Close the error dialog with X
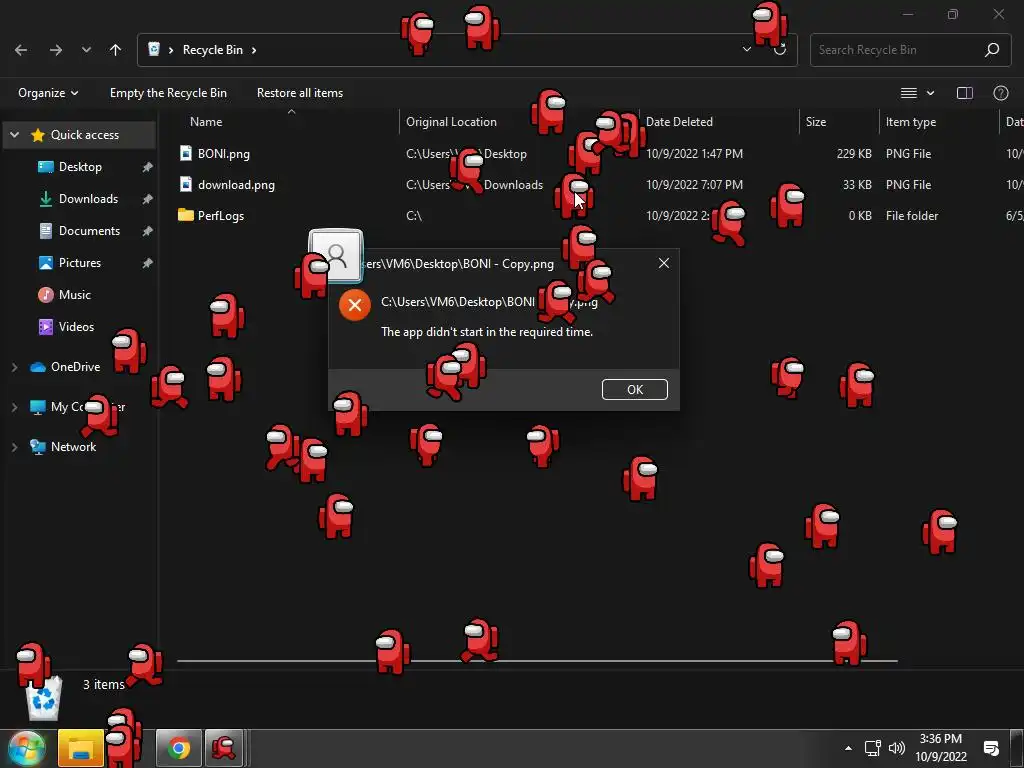 pos(664,263)
